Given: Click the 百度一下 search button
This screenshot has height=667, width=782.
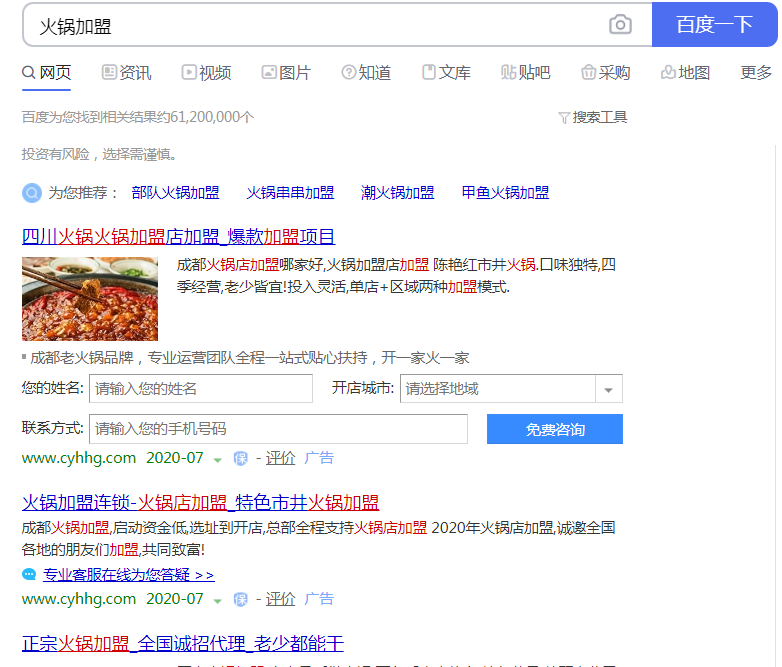Looking at the screenshot, I should pyautogui.click(x=714, y=24).
